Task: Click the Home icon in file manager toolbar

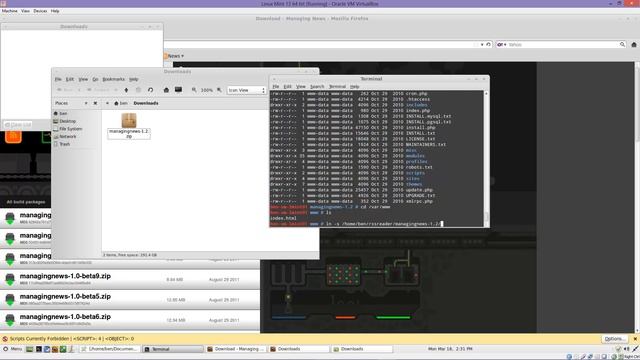Action: coord(166,90)
